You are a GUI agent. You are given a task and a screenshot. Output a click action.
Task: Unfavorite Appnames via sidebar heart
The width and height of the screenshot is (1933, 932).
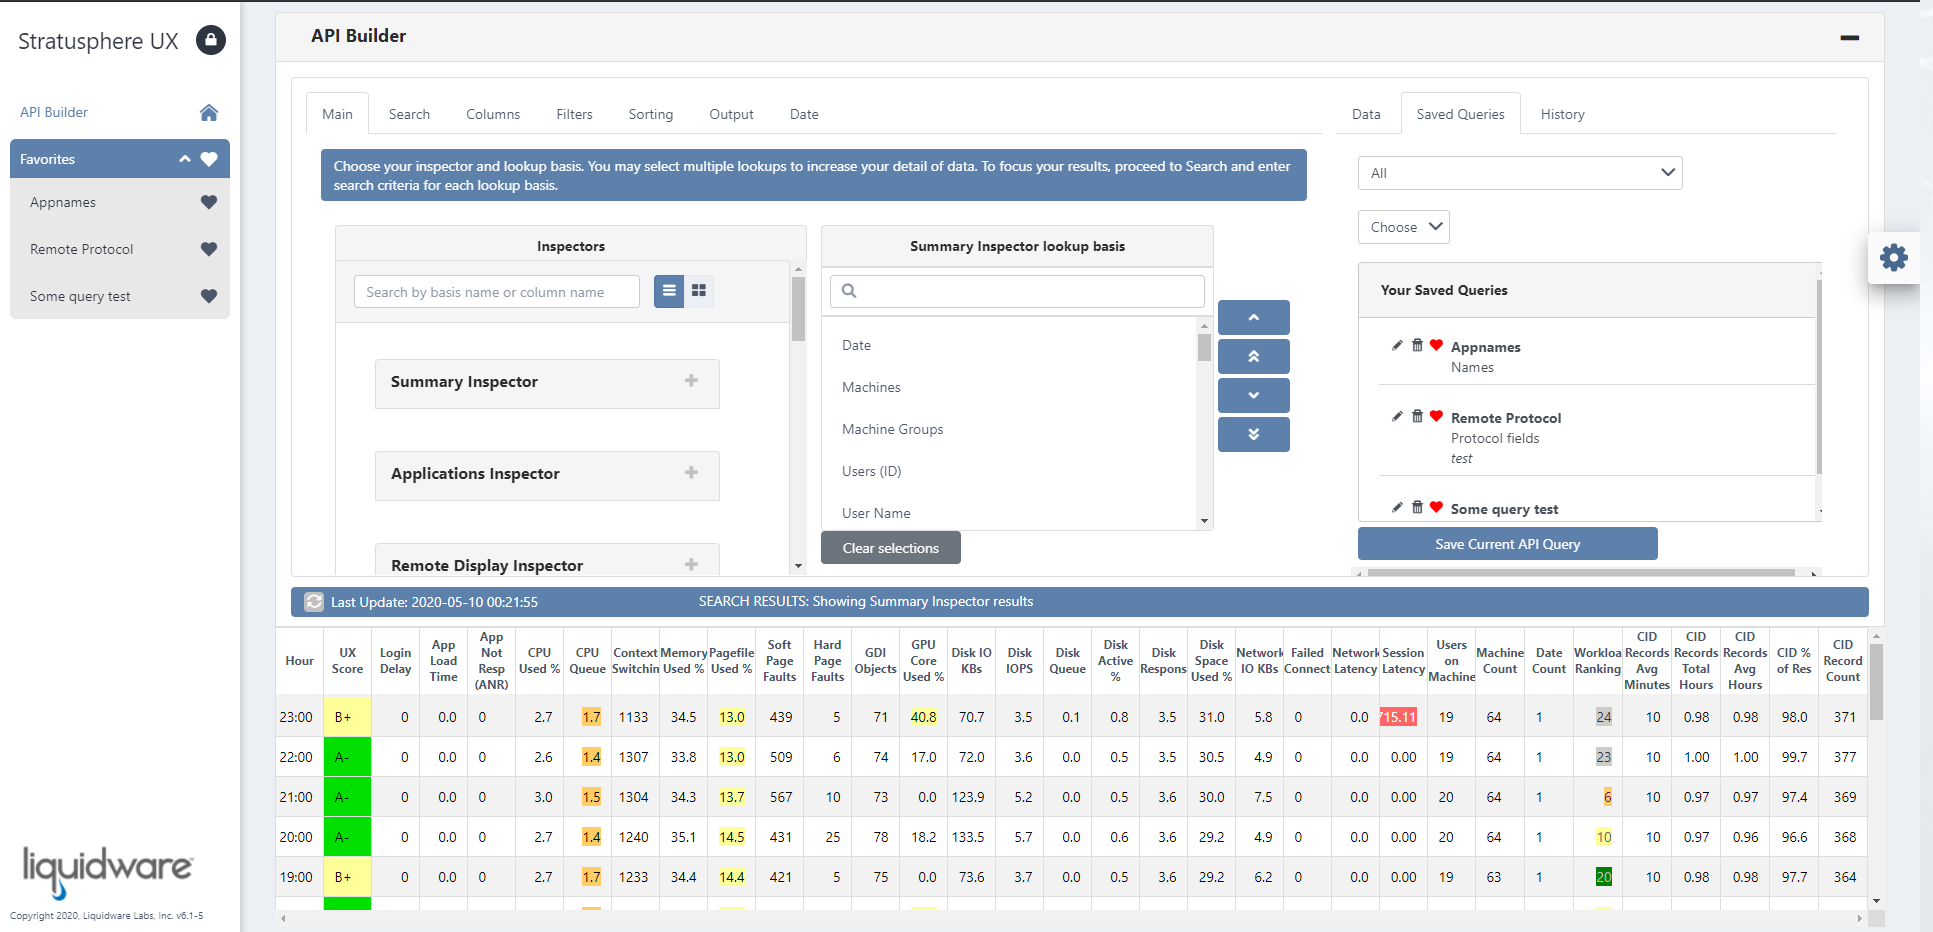point(209,202)
